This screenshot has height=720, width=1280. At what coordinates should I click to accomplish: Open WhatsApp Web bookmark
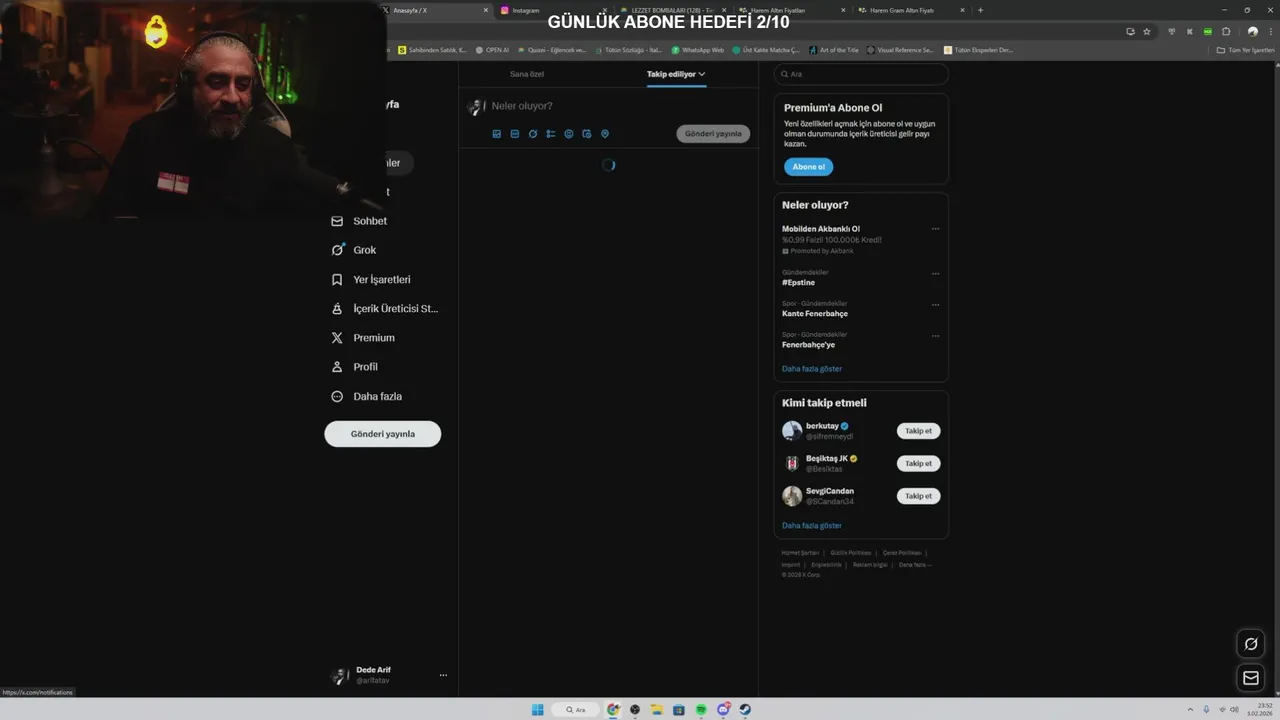pos(698,50)
